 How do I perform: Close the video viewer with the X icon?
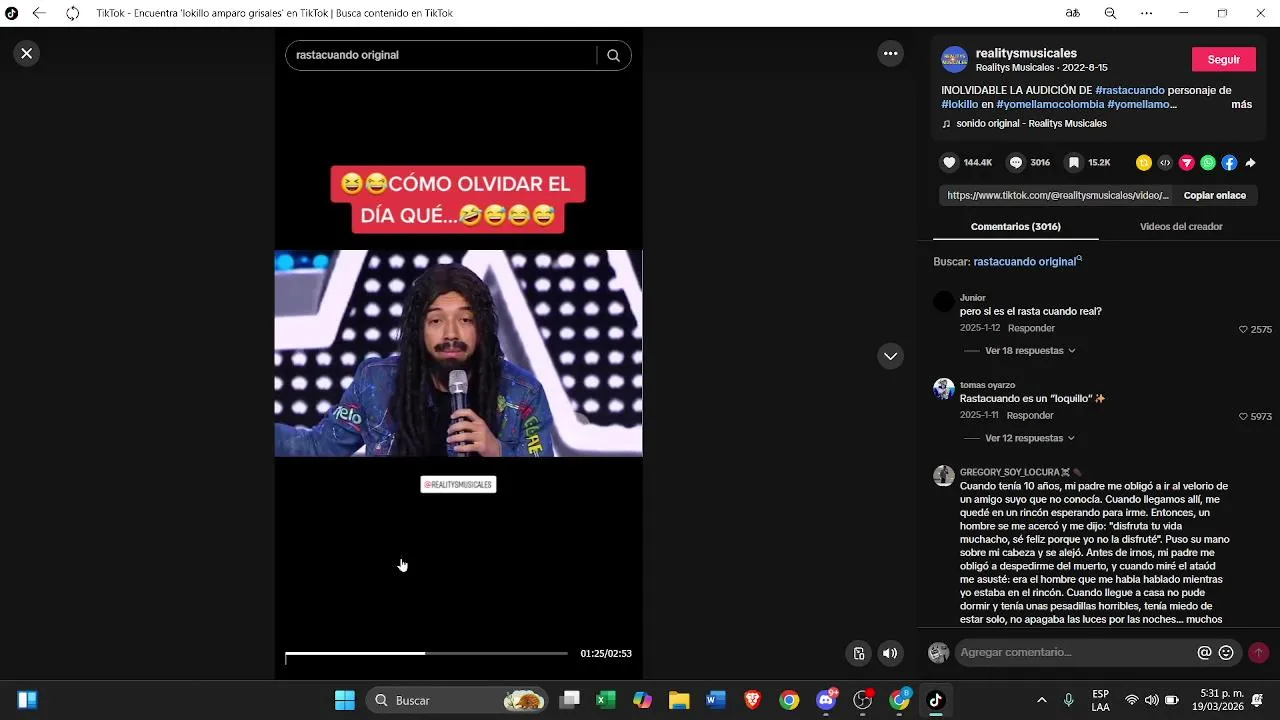[x=27, y=54]
